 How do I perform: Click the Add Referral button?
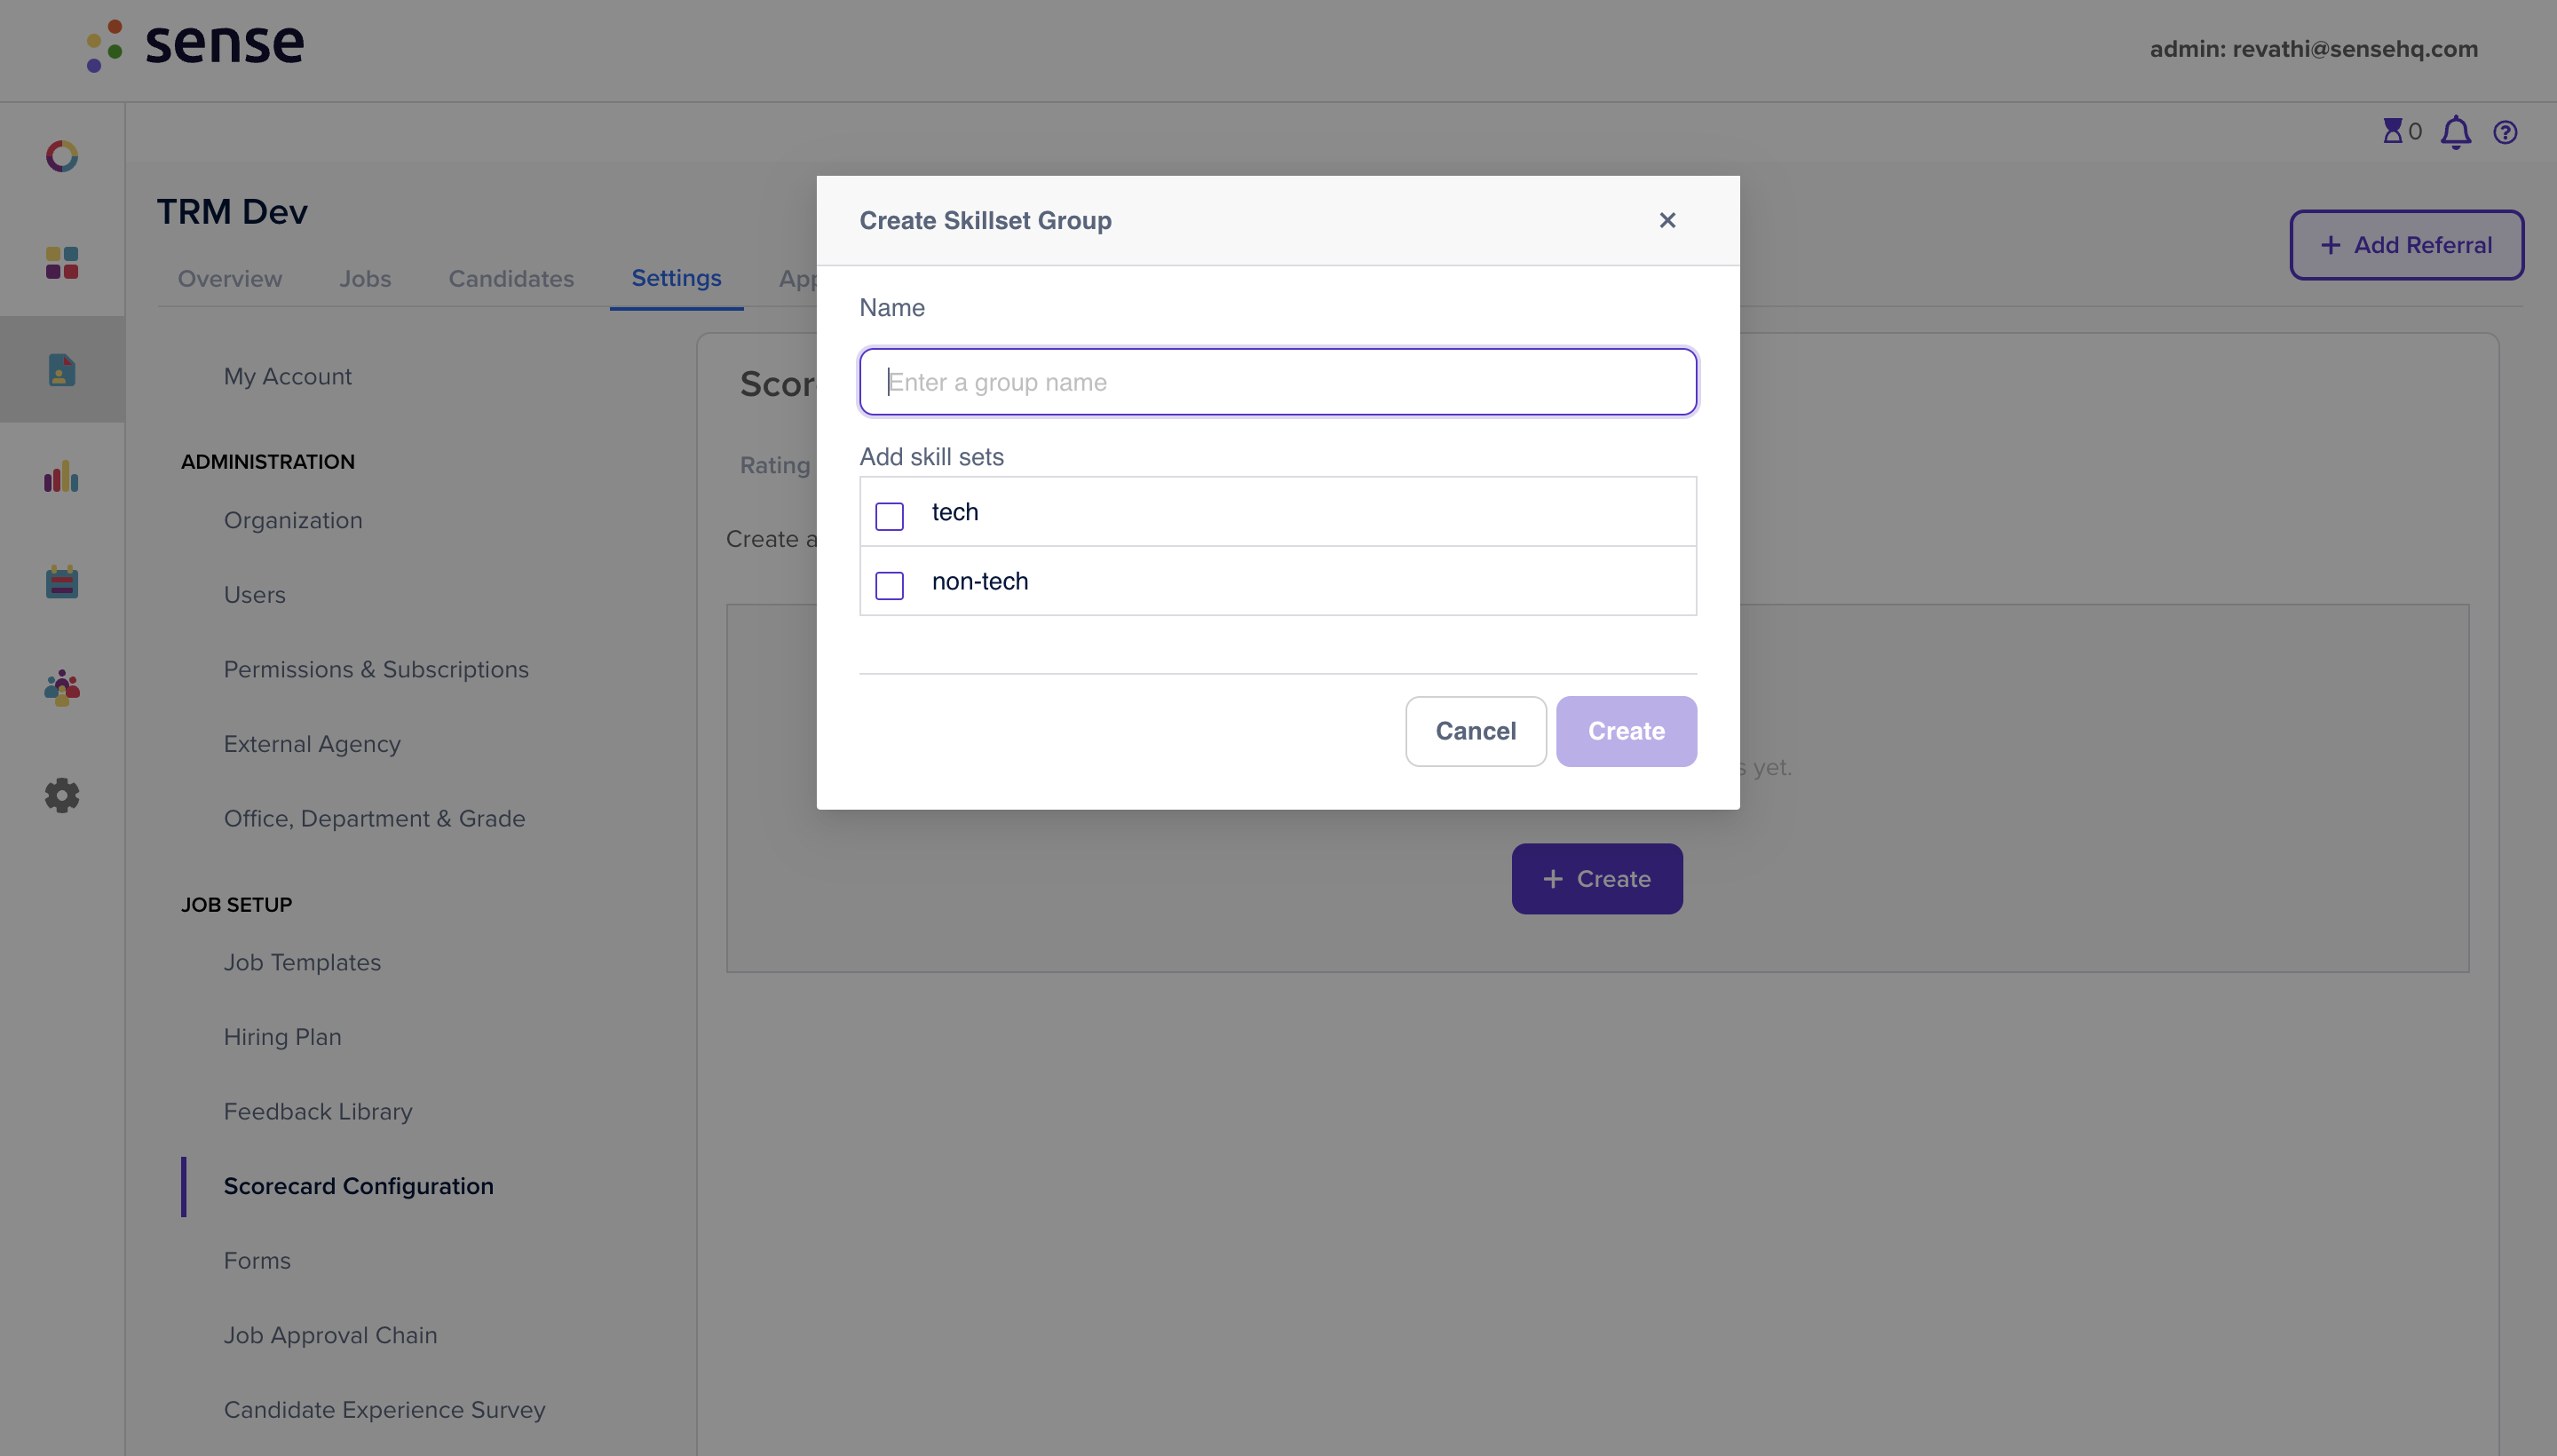[2407, 245]
